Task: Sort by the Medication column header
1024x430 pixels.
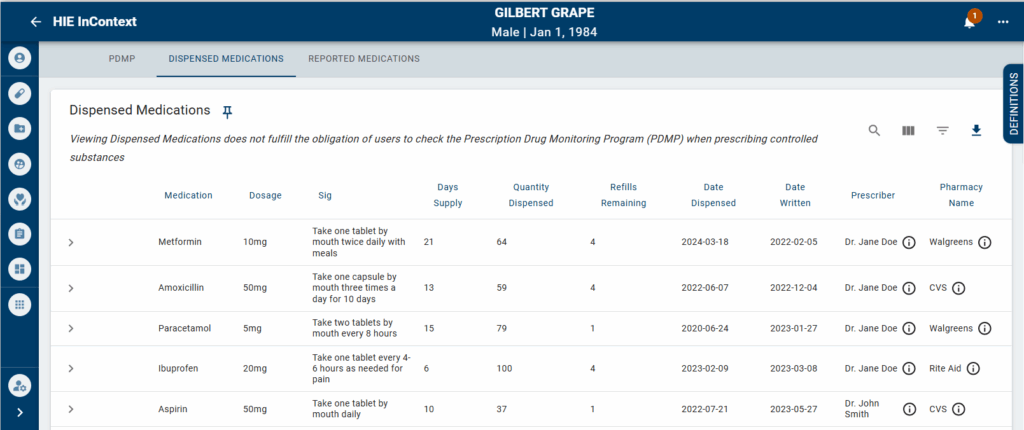Action: pyautogui.click(x=188, y=195)
